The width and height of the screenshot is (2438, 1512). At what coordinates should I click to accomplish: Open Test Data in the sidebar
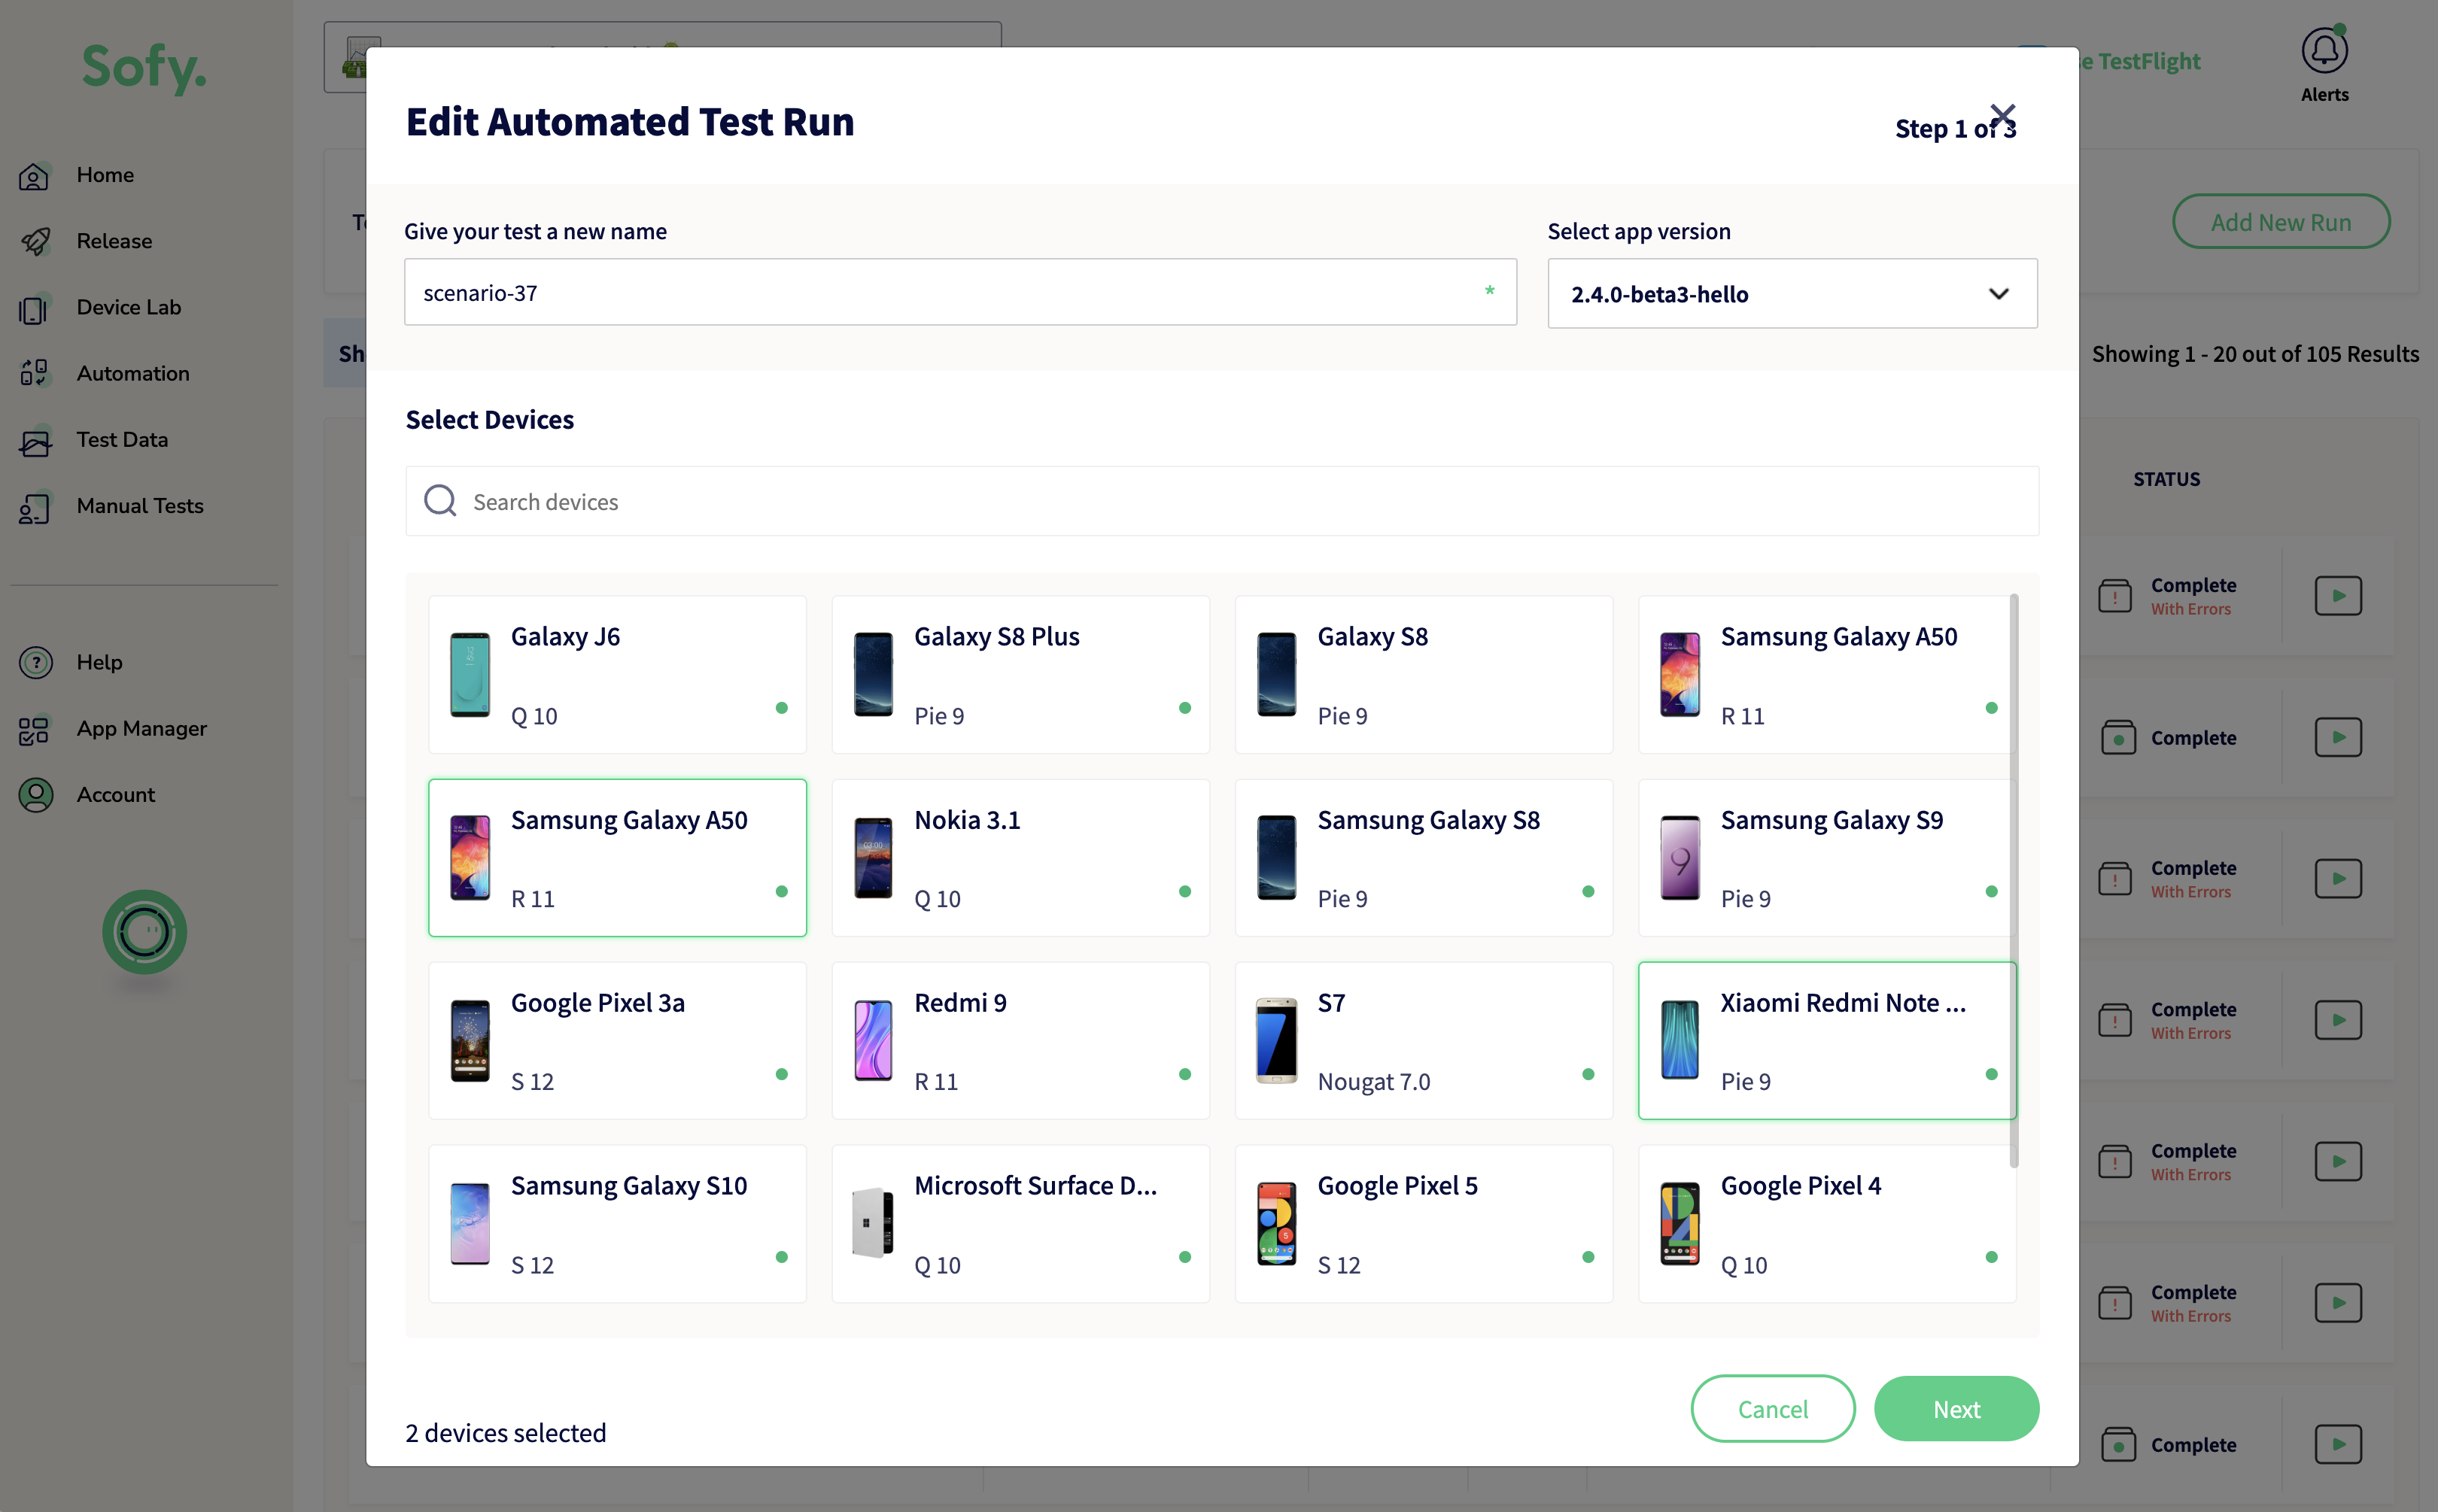[x=122, y=439]
